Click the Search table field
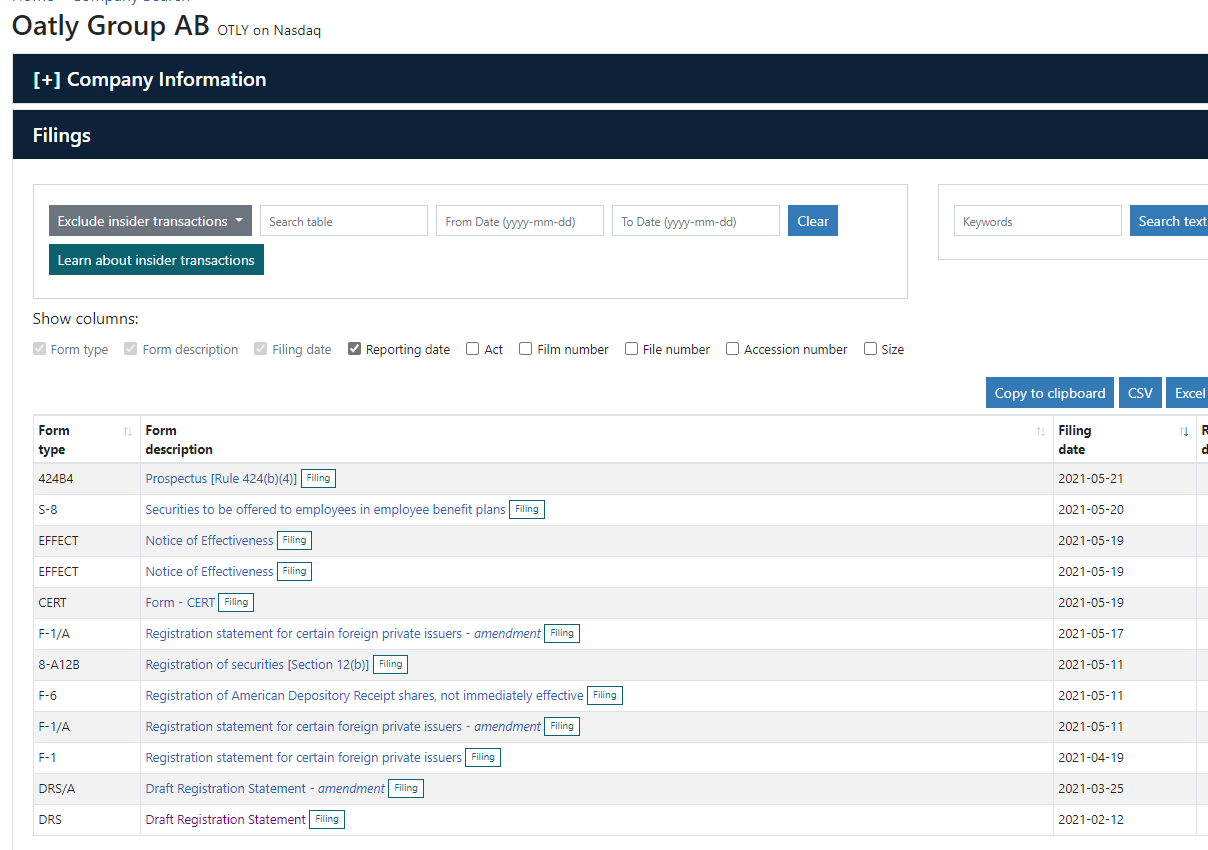 point(344,221)
